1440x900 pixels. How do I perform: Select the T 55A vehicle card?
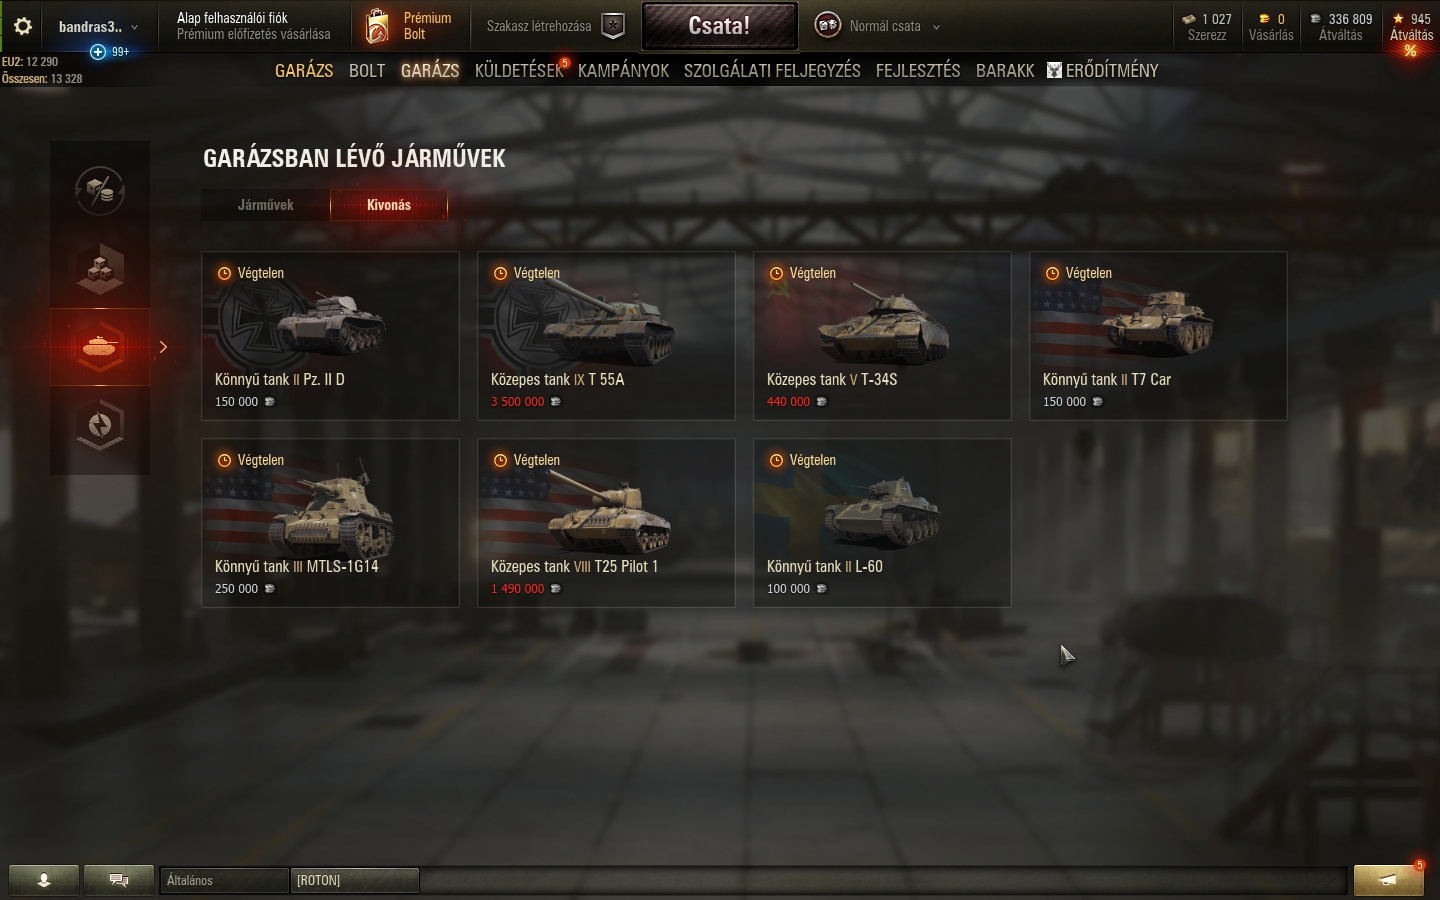[606, 336]
